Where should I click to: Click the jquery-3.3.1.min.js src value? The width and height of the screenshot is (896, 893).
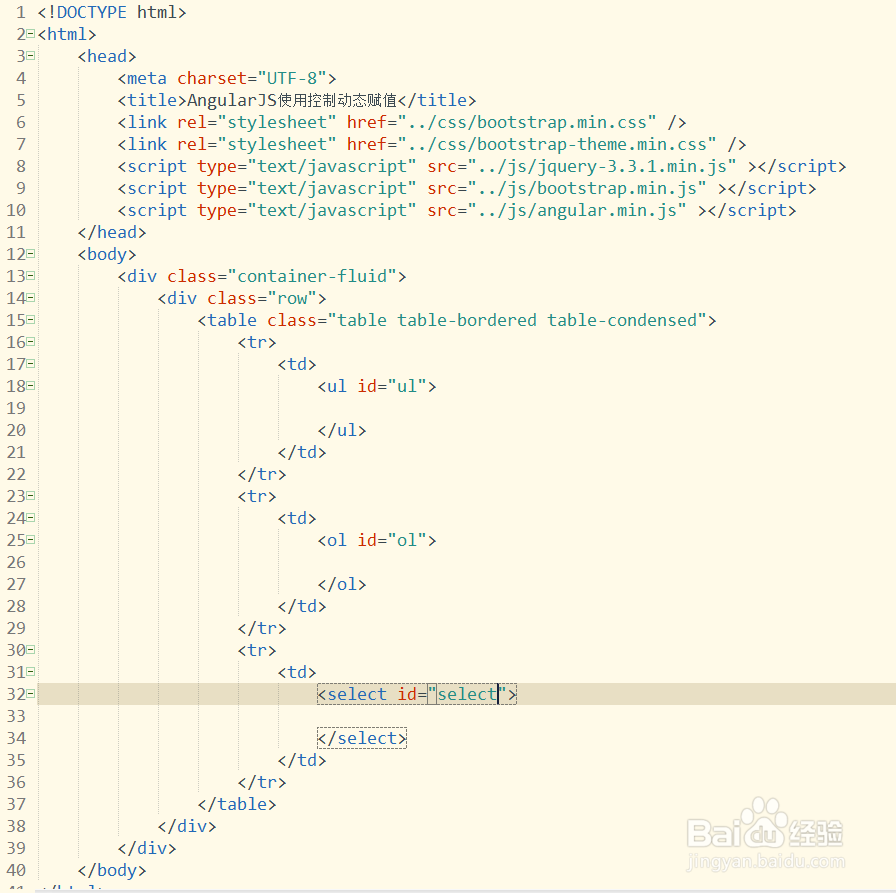[x=602, y=166]
